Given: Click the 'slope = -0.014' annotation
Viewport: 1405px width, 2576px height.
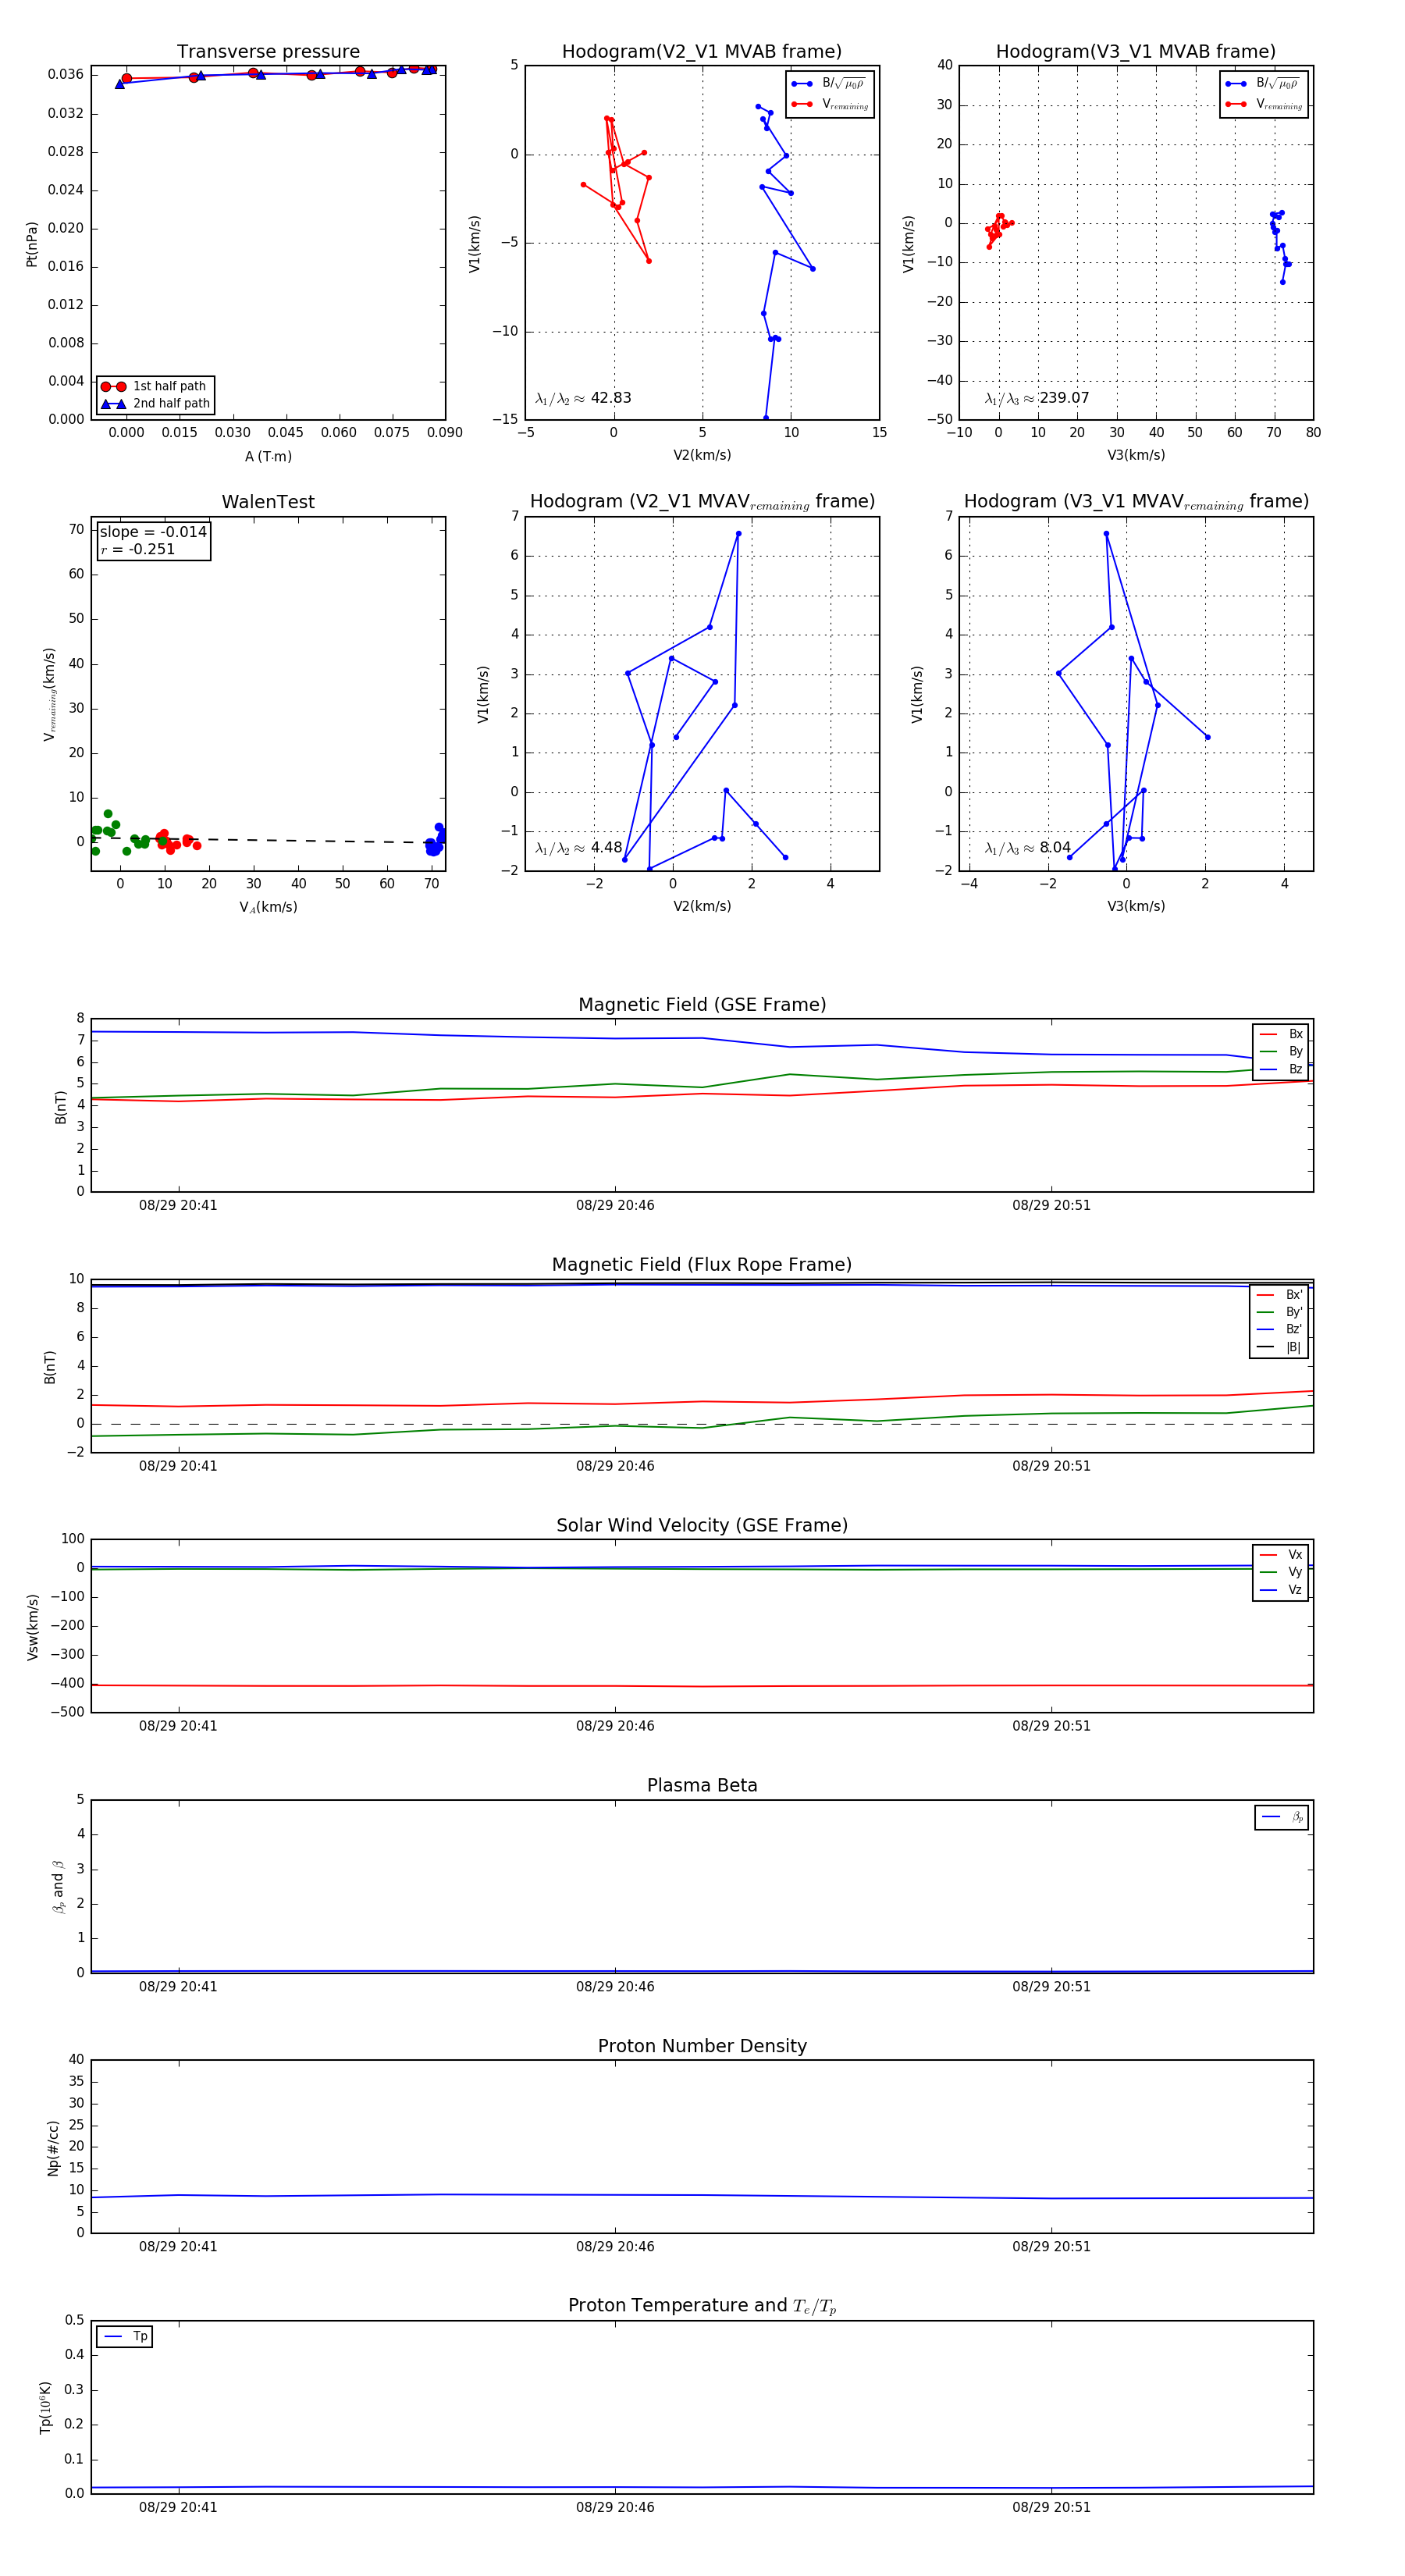Looking at the screenshot, I should [x=153, y=532].
